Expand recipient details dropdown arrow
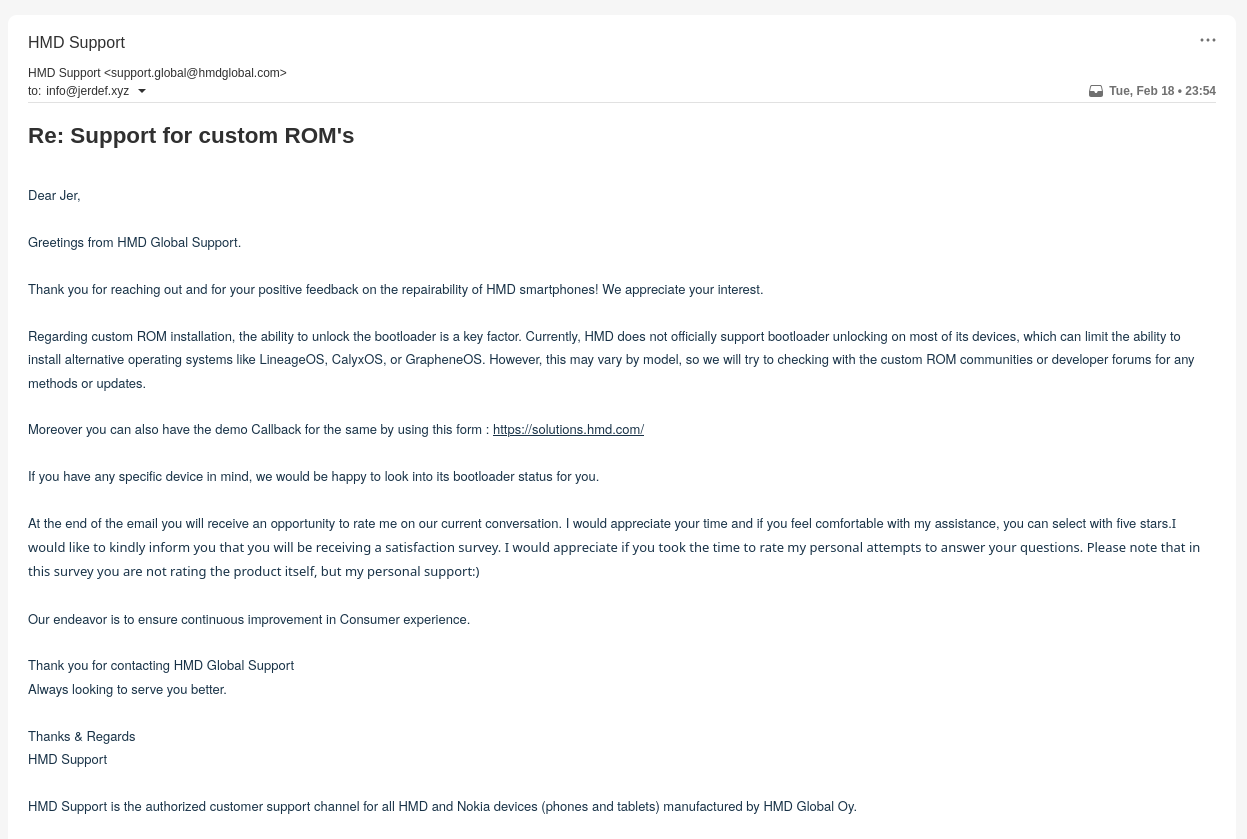The width and height of the screenshot is (1247, 839). 142,91
